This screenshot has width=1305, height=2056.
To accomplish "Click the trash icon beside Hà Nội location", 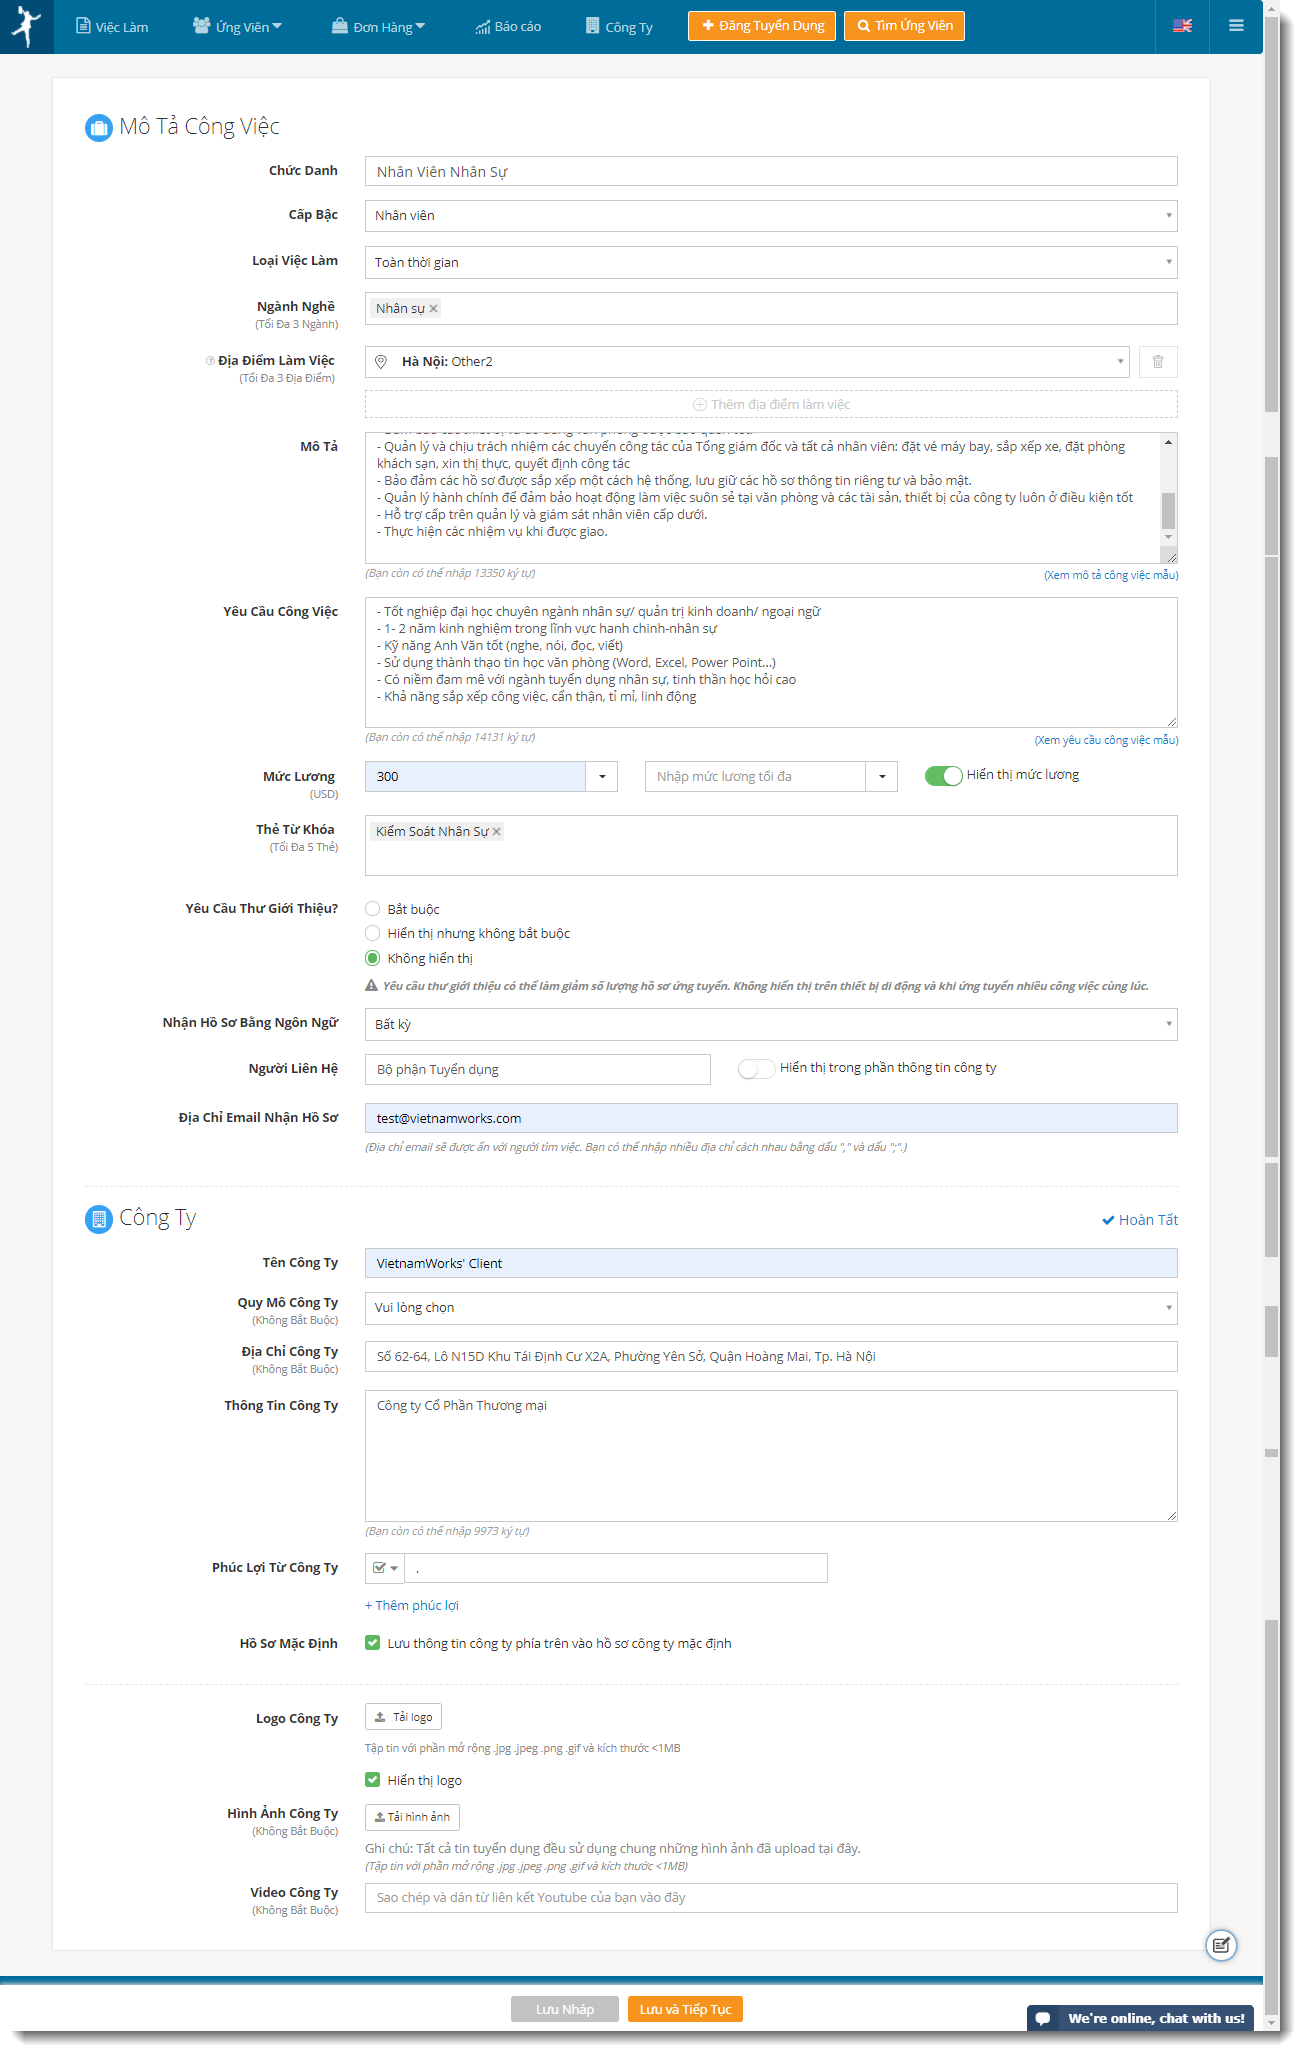I will click(x=1158, y=362).
